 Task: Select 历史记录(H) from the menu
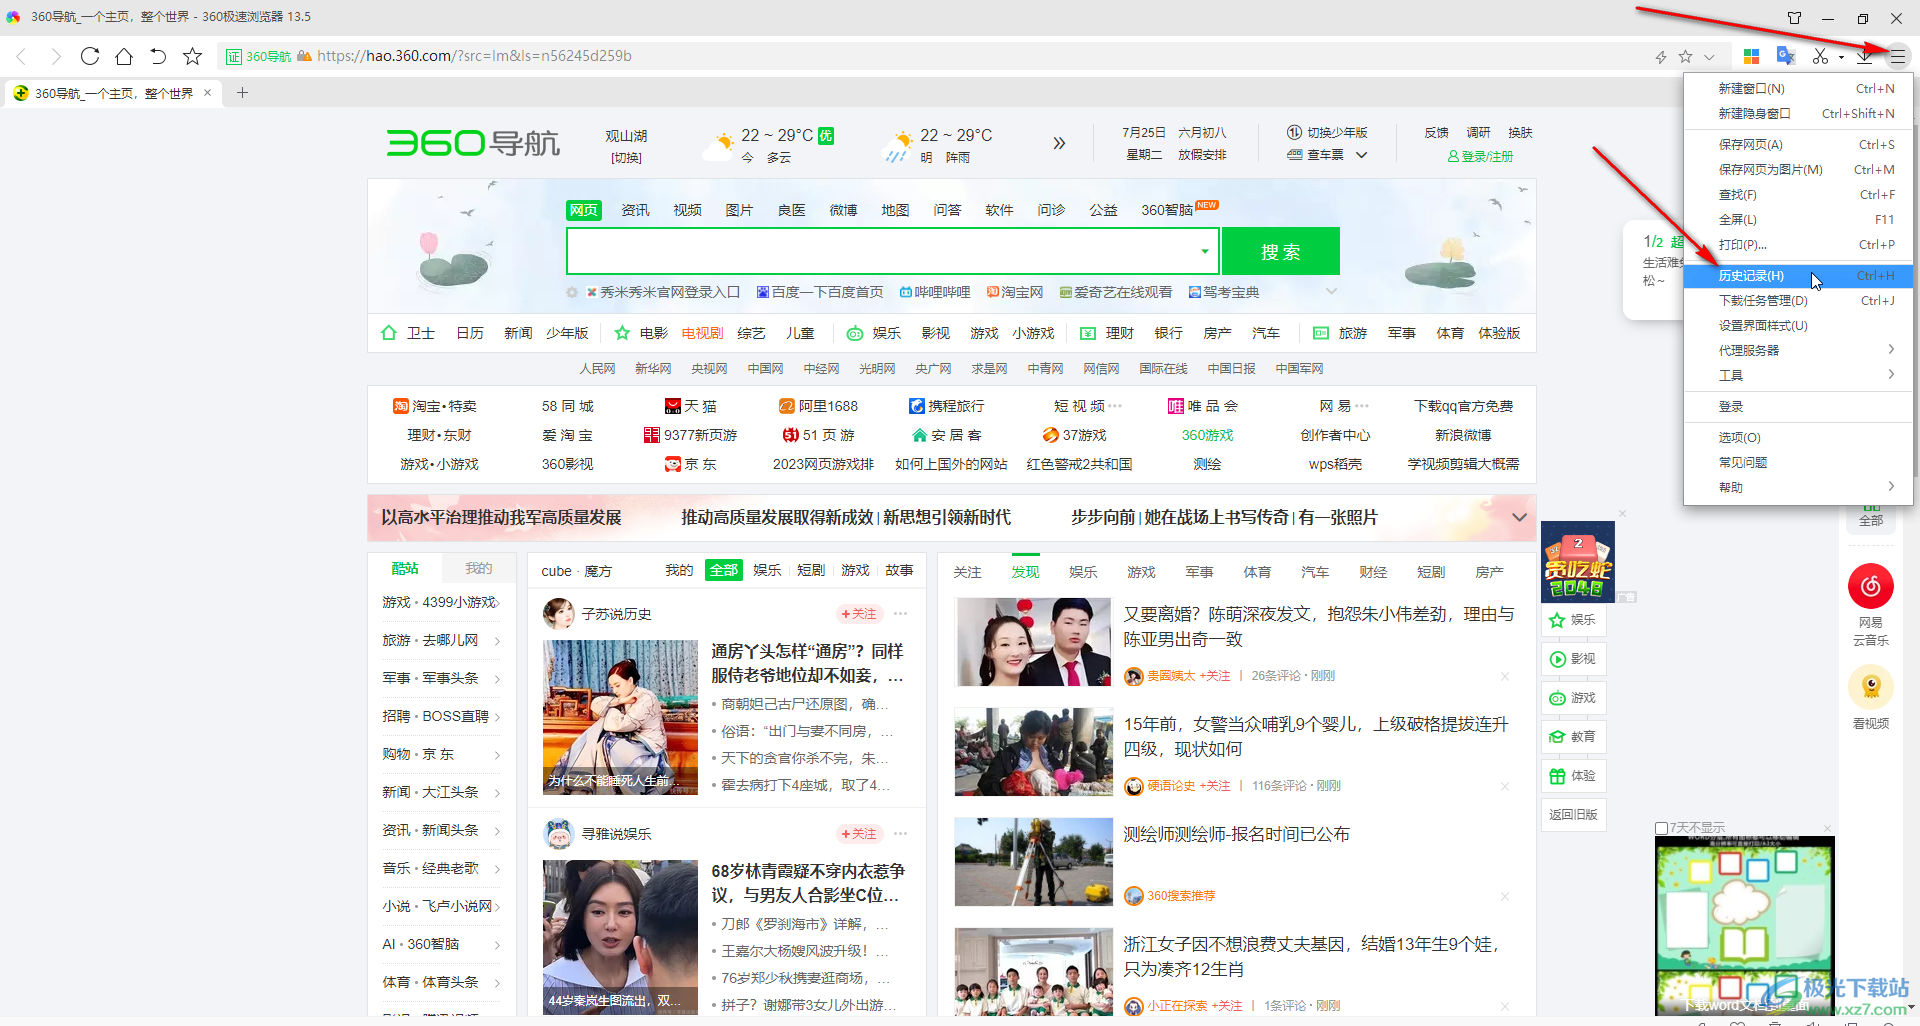pyautogui.click(x=1798, y=276)
